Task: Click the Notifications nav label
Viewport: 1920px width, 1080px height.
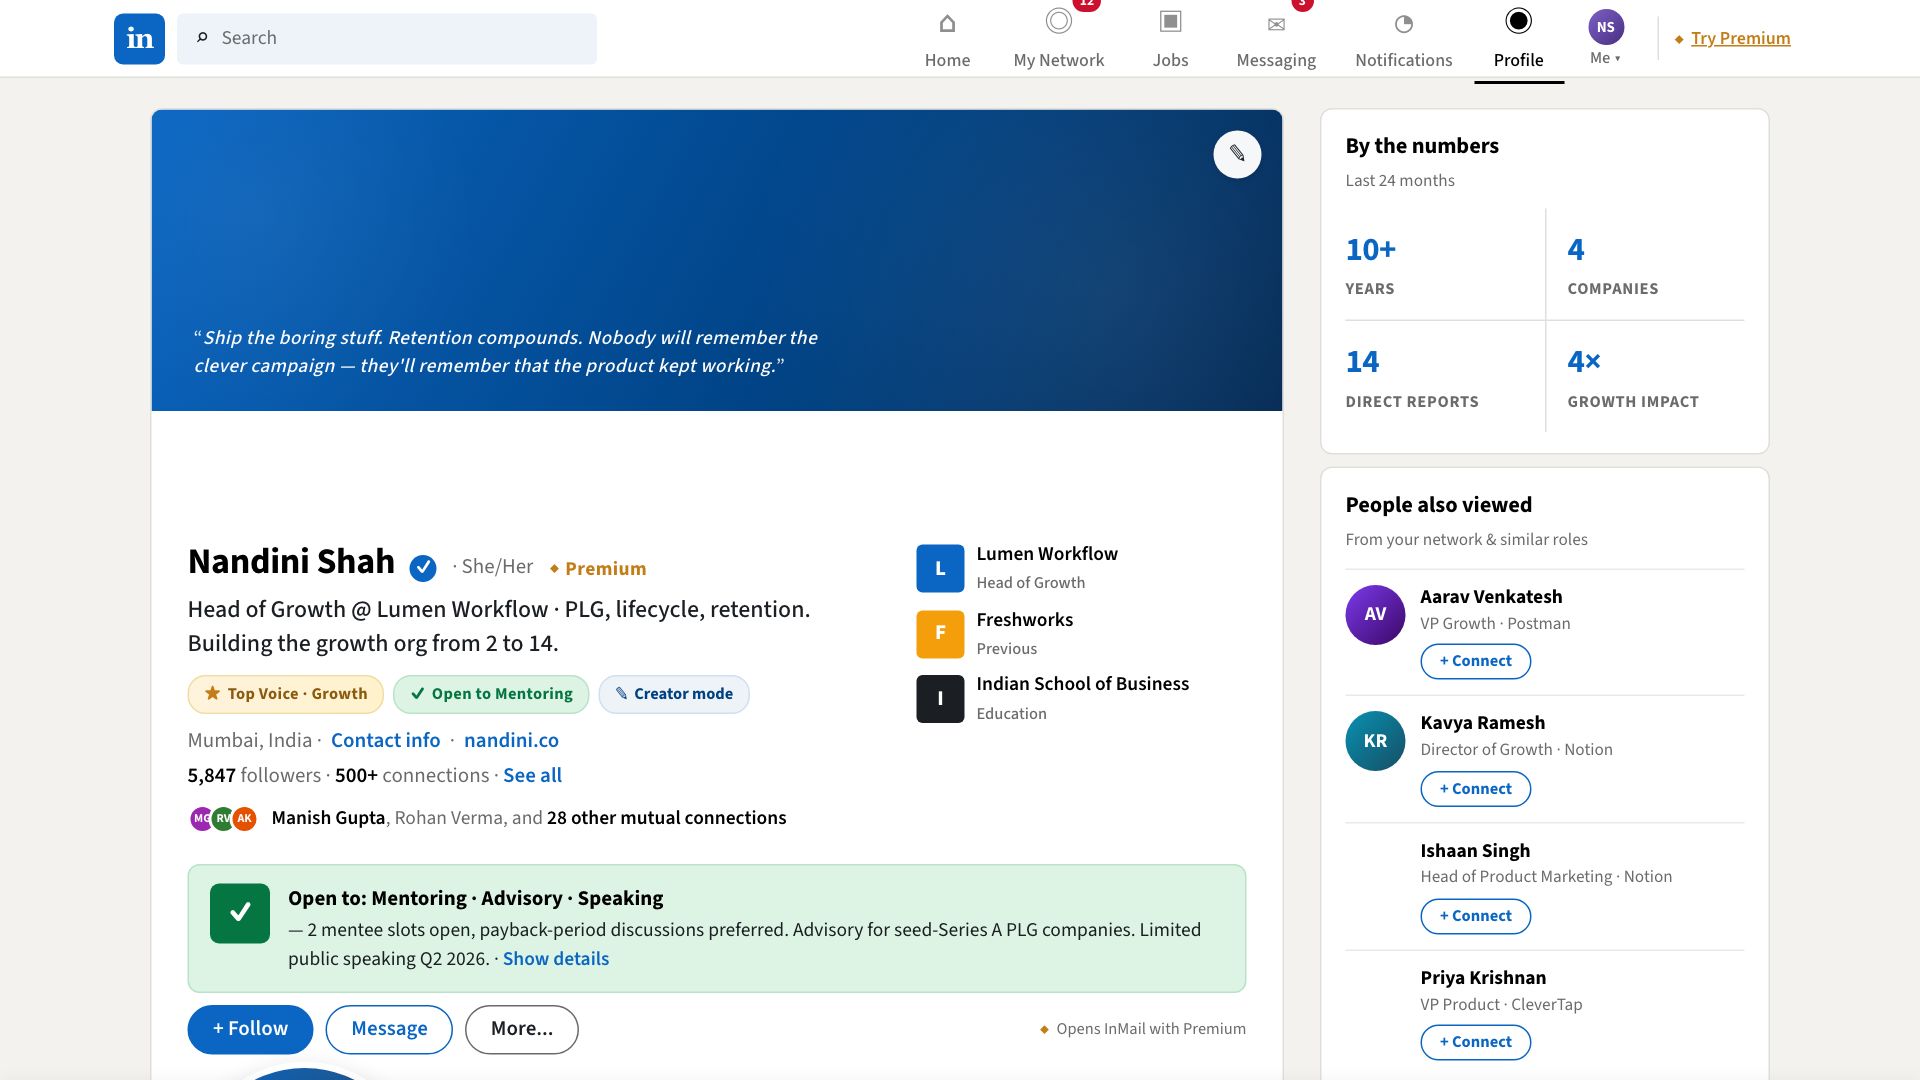Action: (1403, 60)
